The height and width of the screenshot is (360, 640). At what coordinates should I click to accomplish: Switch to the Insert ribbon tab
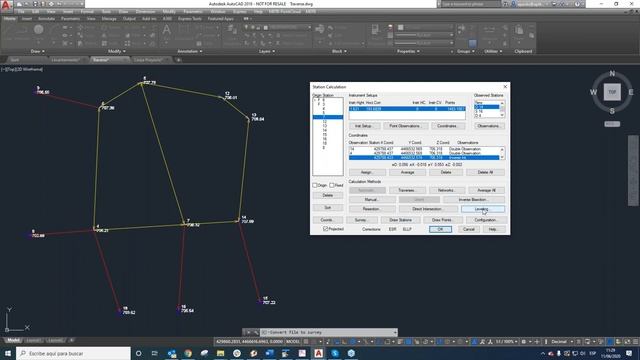pyautogui.click(x=27, y=18)
